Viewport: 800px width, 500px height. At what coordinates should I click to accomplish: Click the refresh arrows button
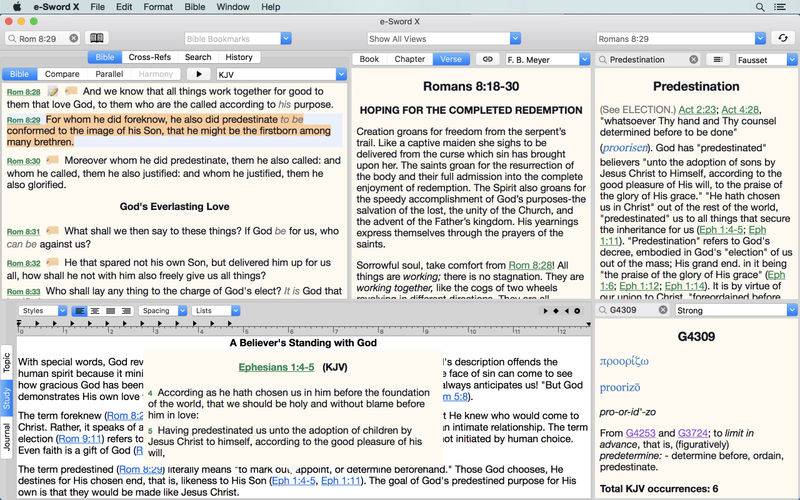coord(782,38)
